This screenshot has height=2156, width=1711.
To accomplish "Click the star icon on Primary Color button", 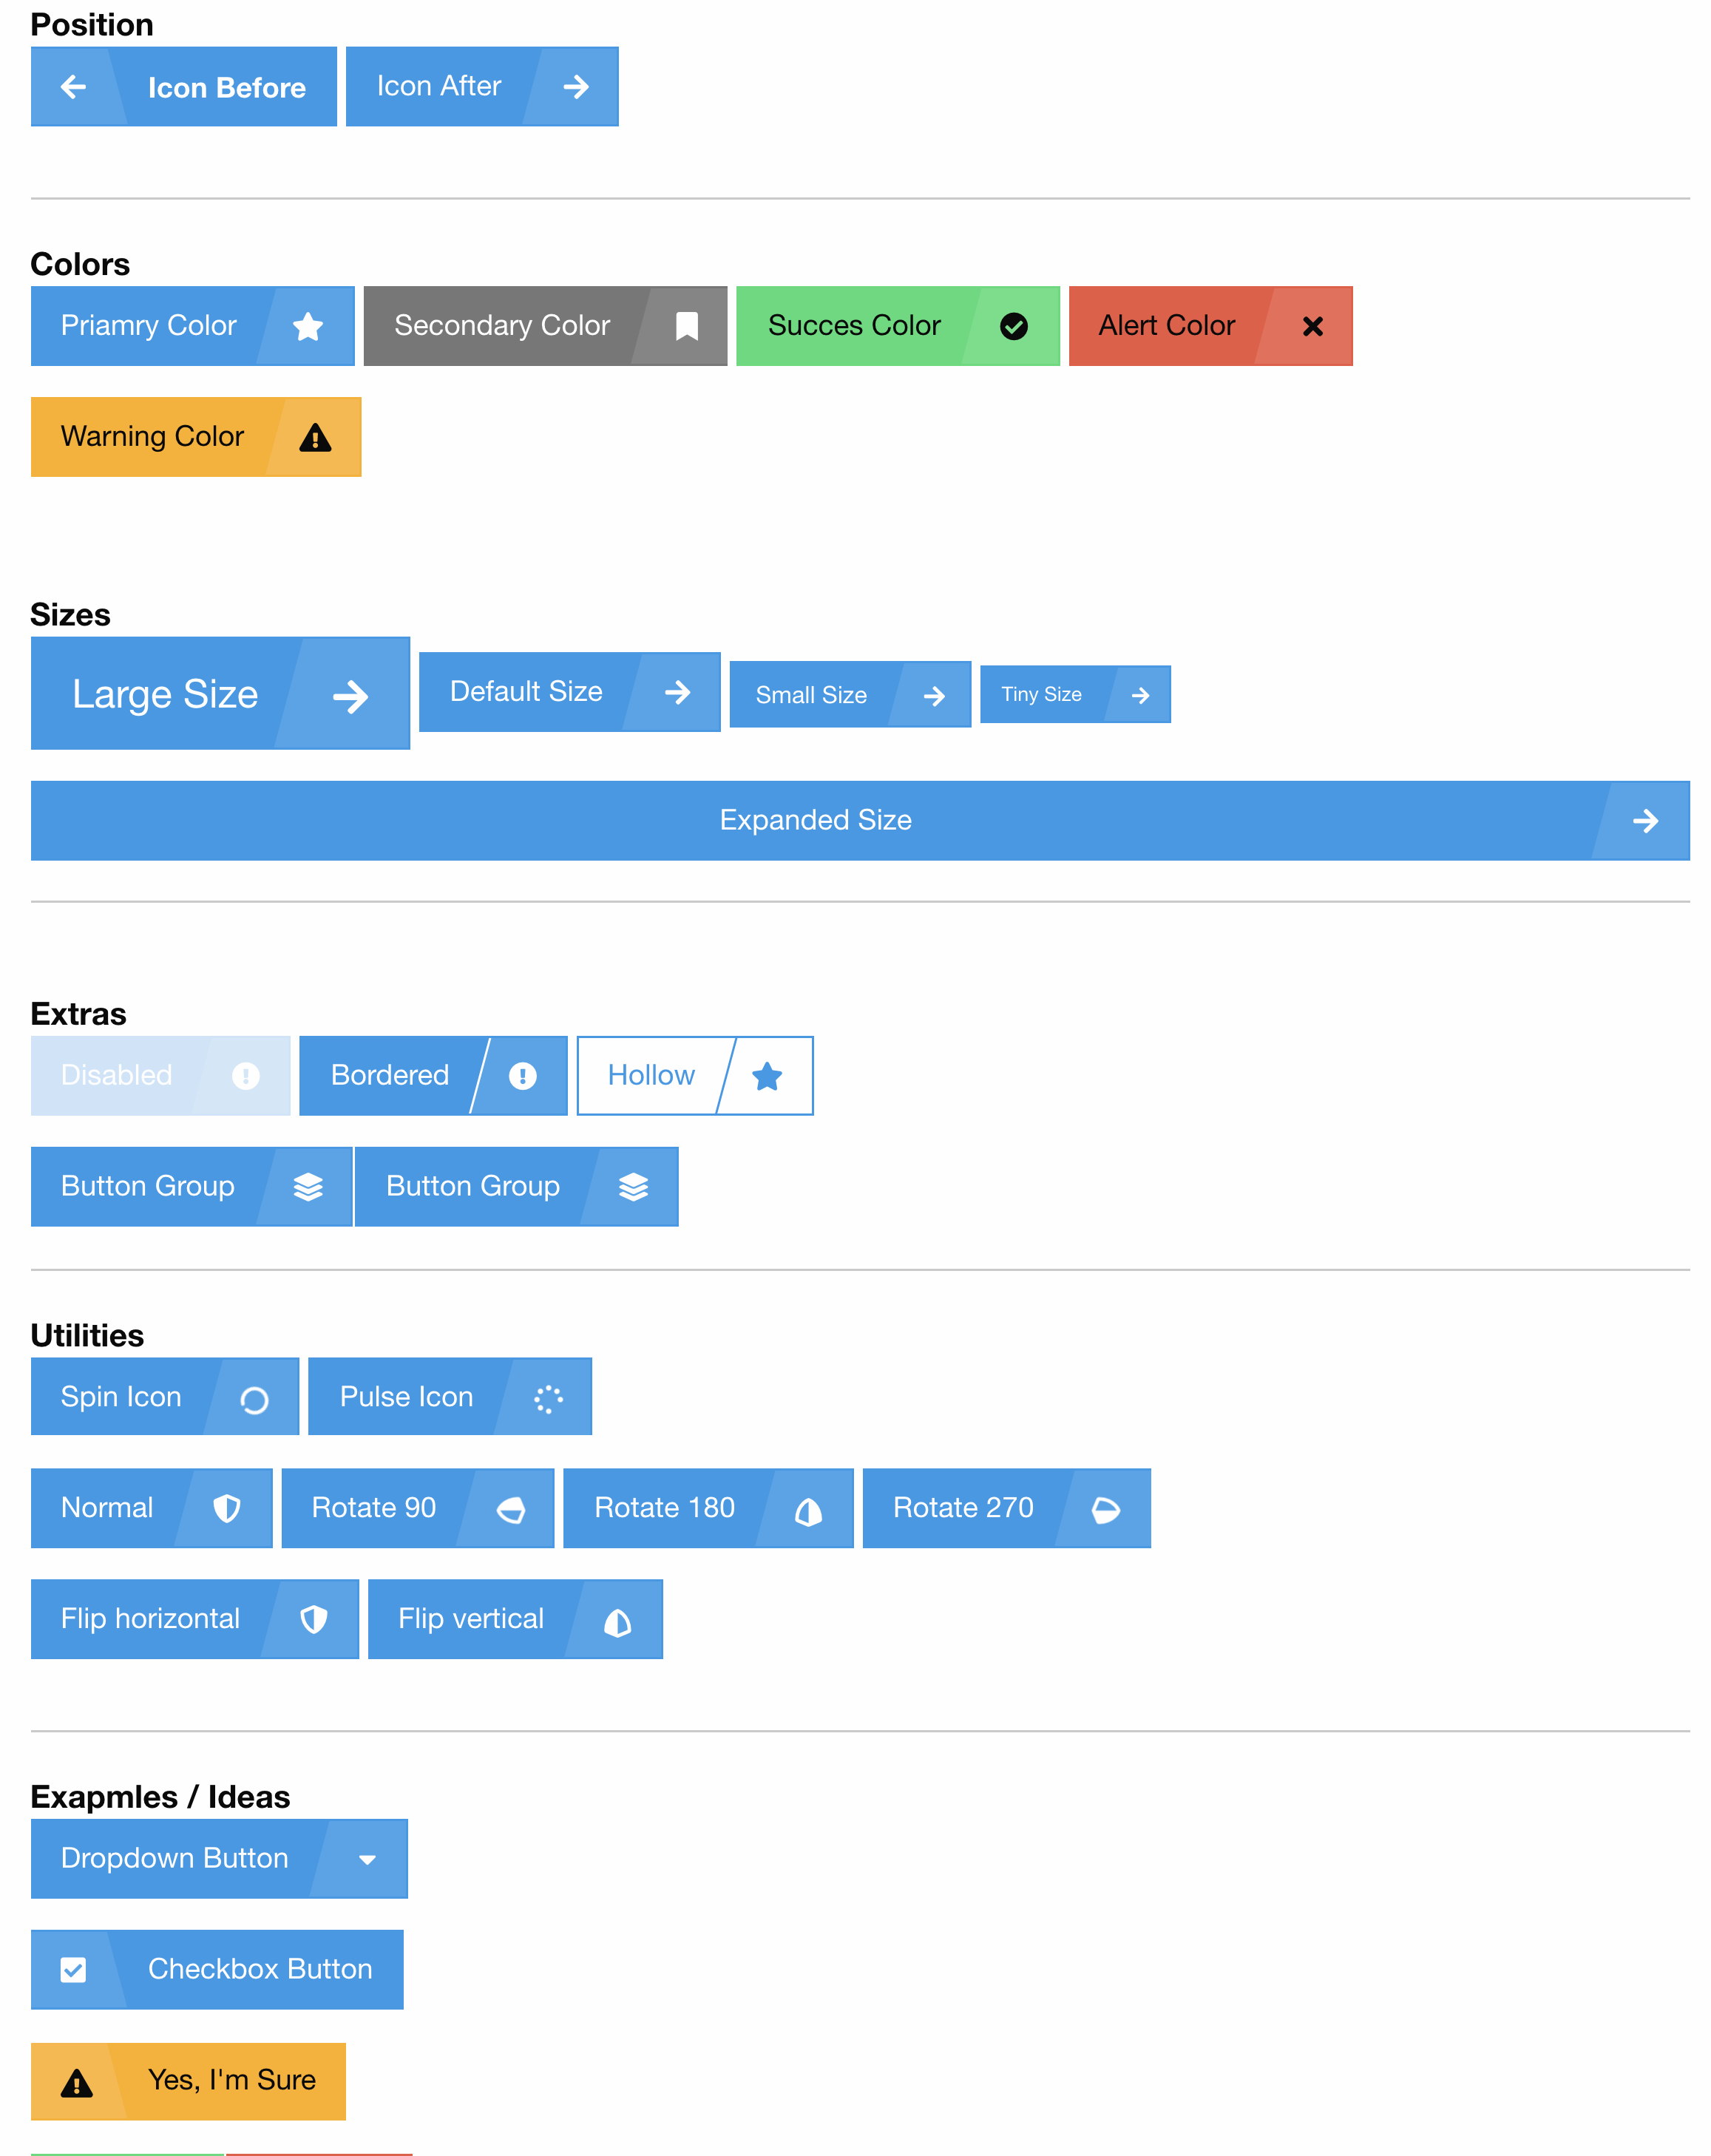I will pyautogui.click(x=311, y=325).
